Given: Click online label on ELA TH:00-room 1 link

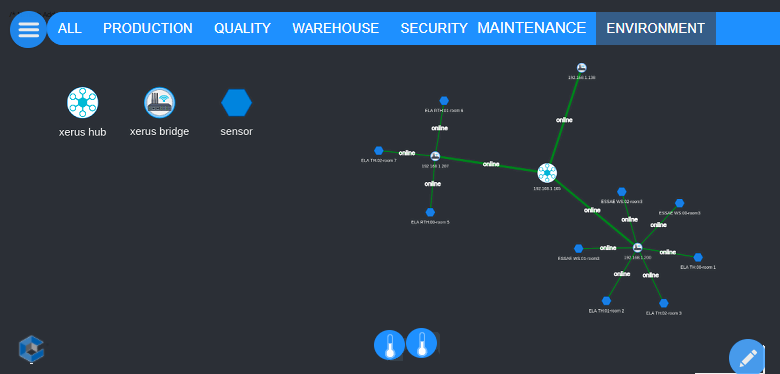Looking at the screenshot, I should click(668, 252).
